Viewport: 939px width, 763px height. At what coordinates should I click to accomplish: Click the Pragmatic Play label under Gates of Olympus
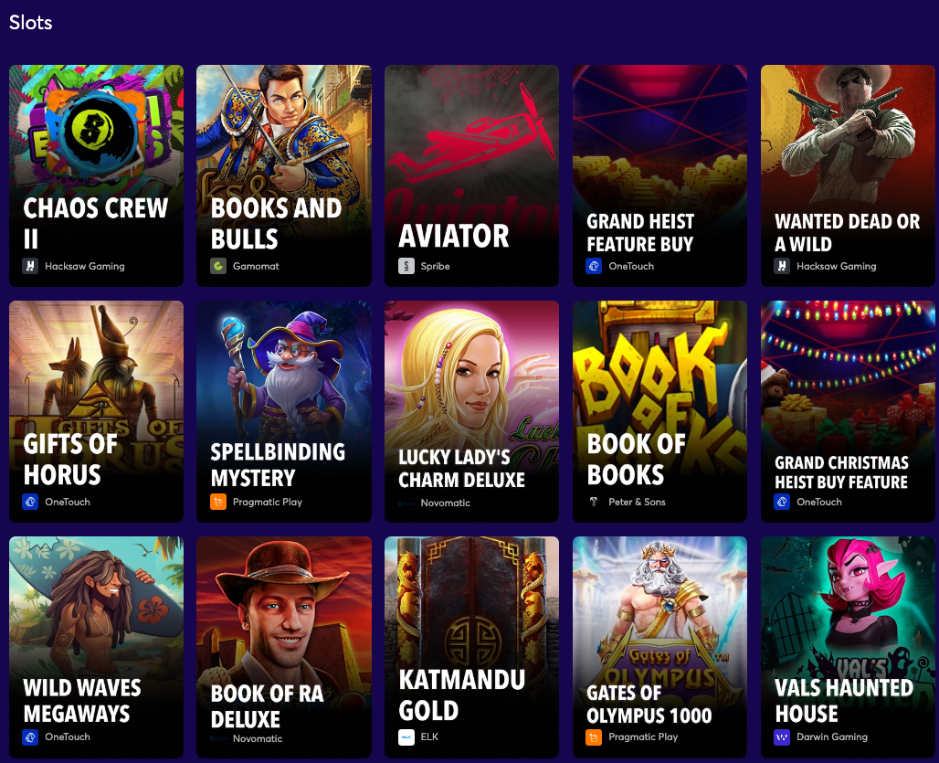[x=643, y=737]
